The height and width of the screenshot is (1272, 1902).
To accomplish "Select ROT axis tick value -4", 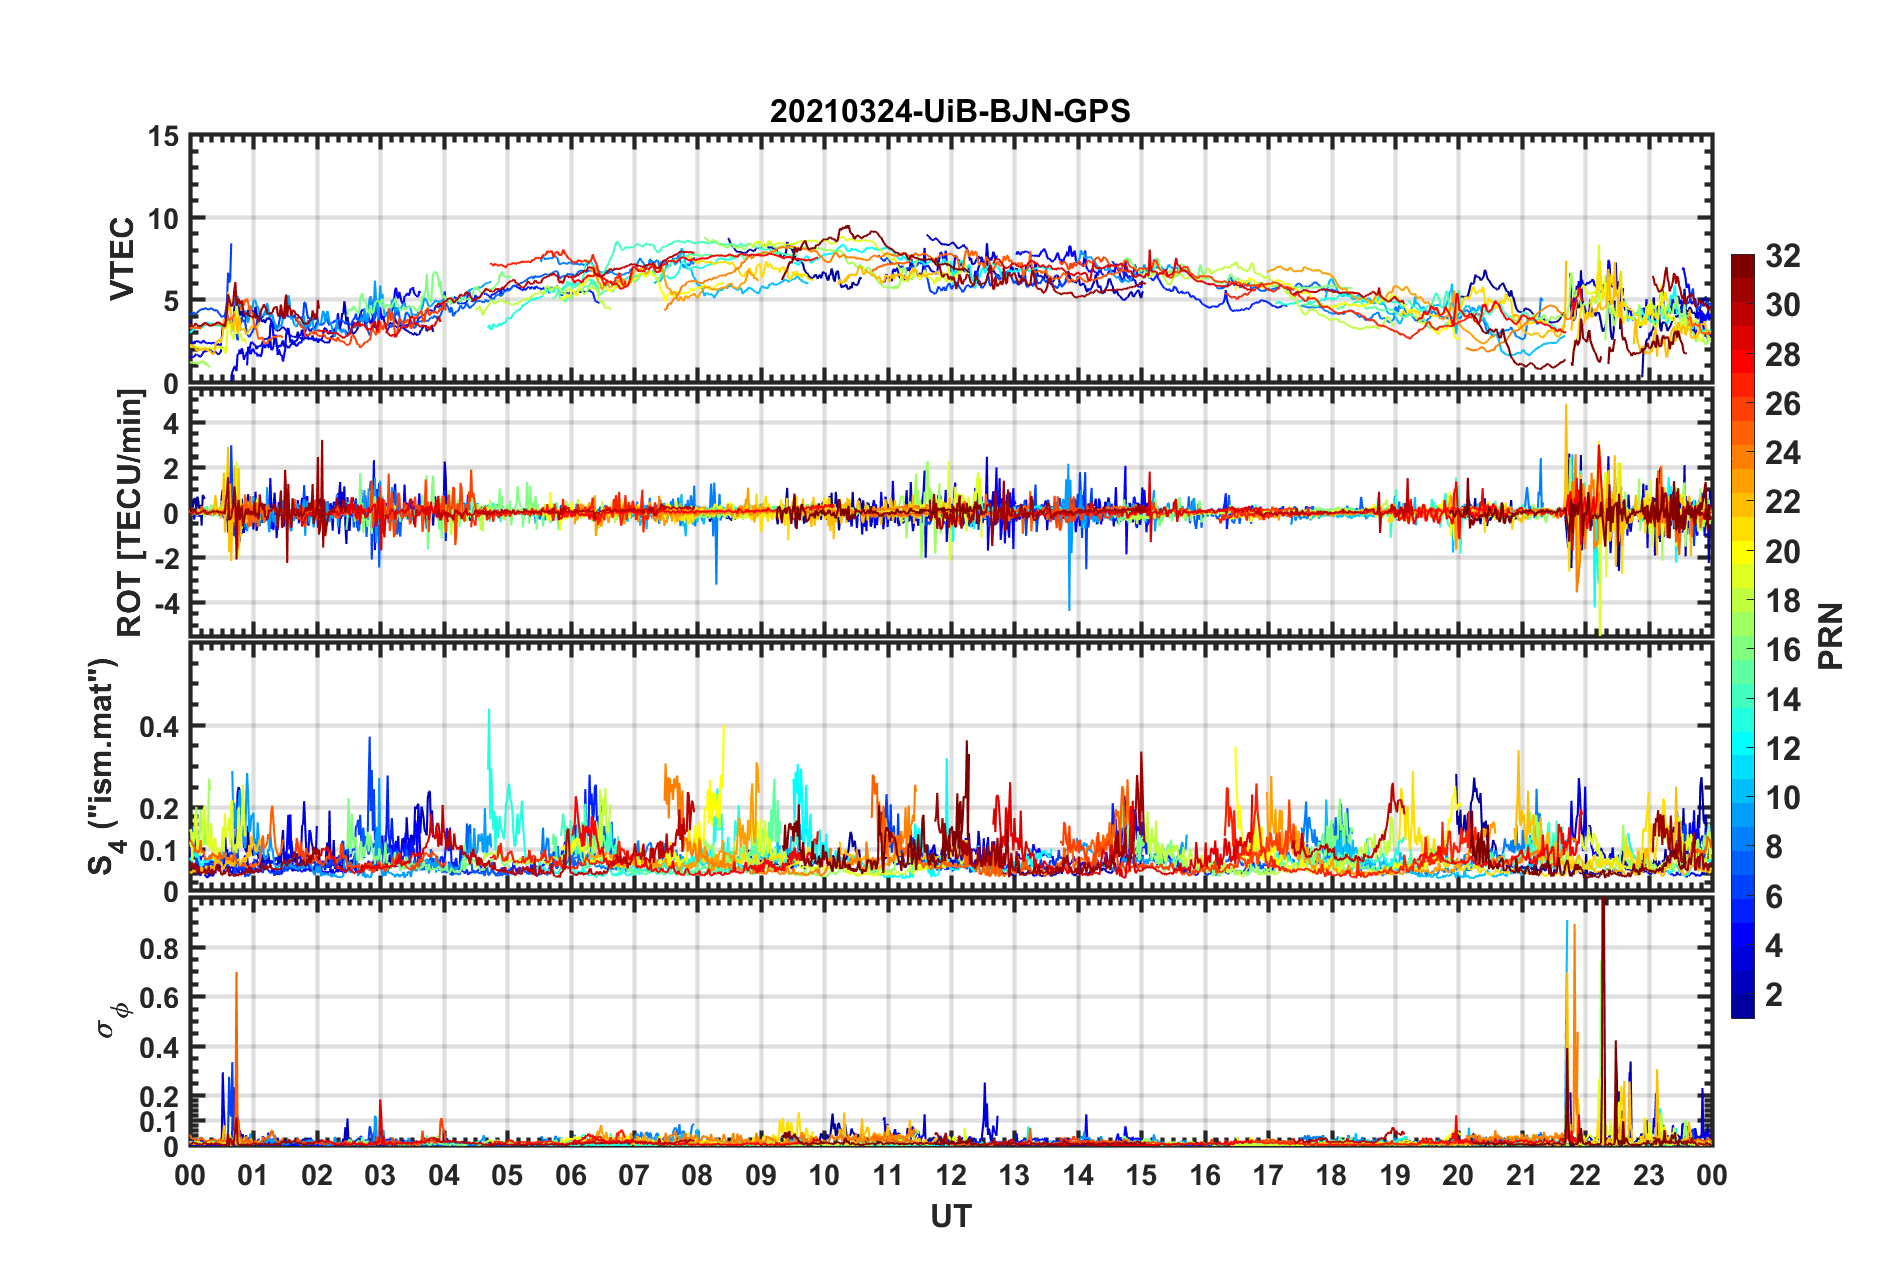I will coord(167,603).
